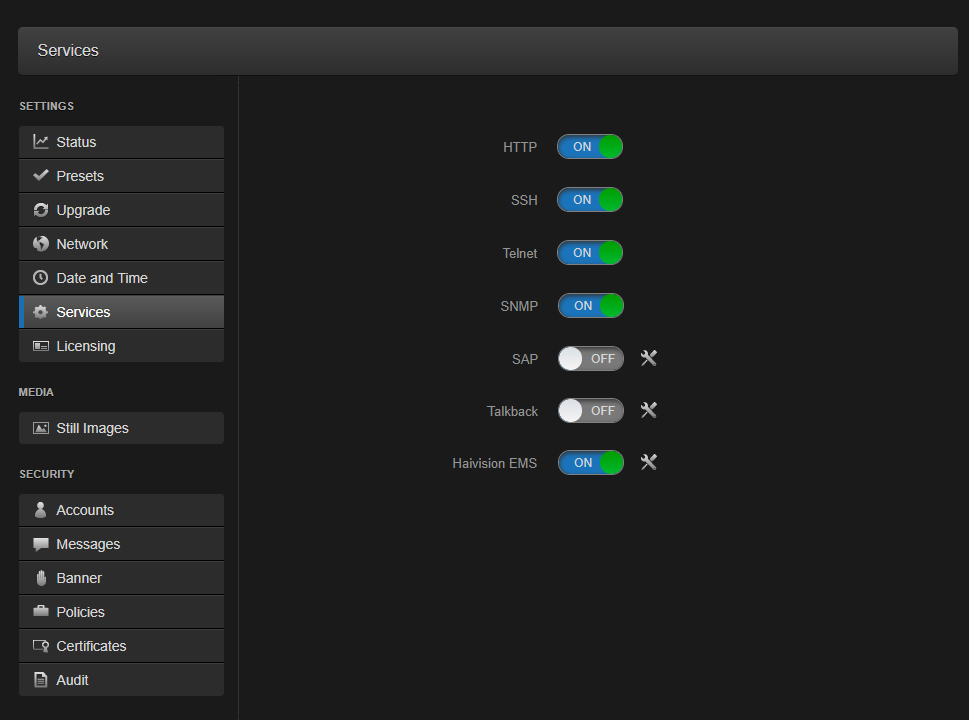Toggle SNMP service off

click(590, 306)
